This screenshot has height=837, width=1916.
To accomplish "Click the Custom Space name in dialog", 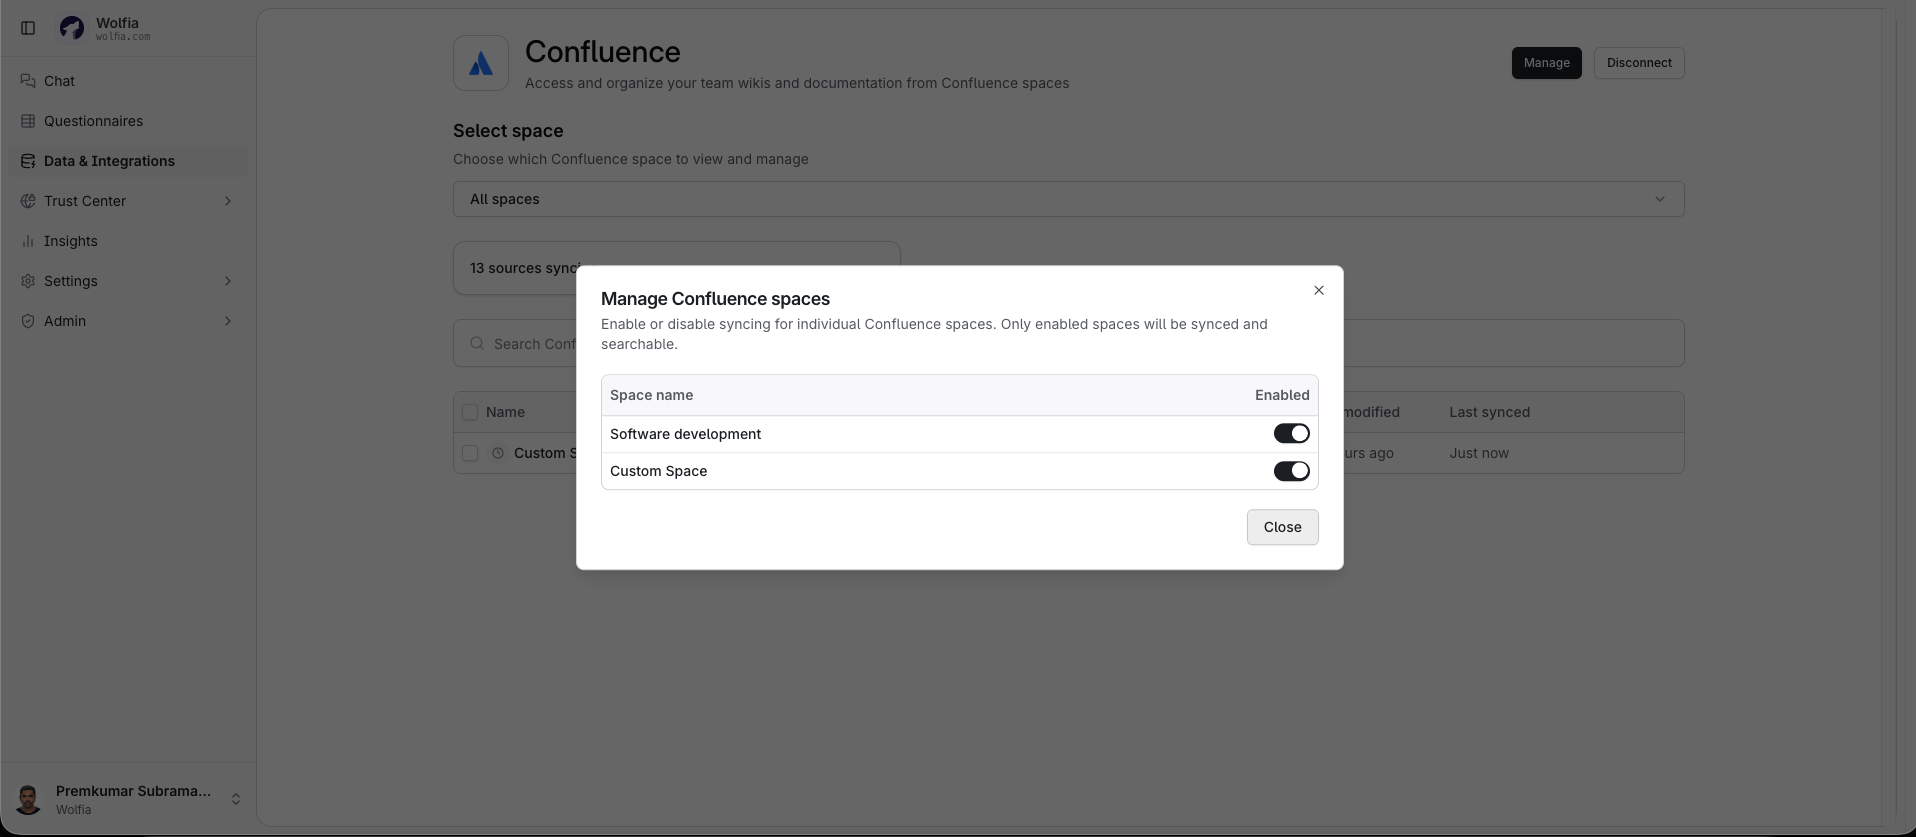I will [x=658, y=471].
